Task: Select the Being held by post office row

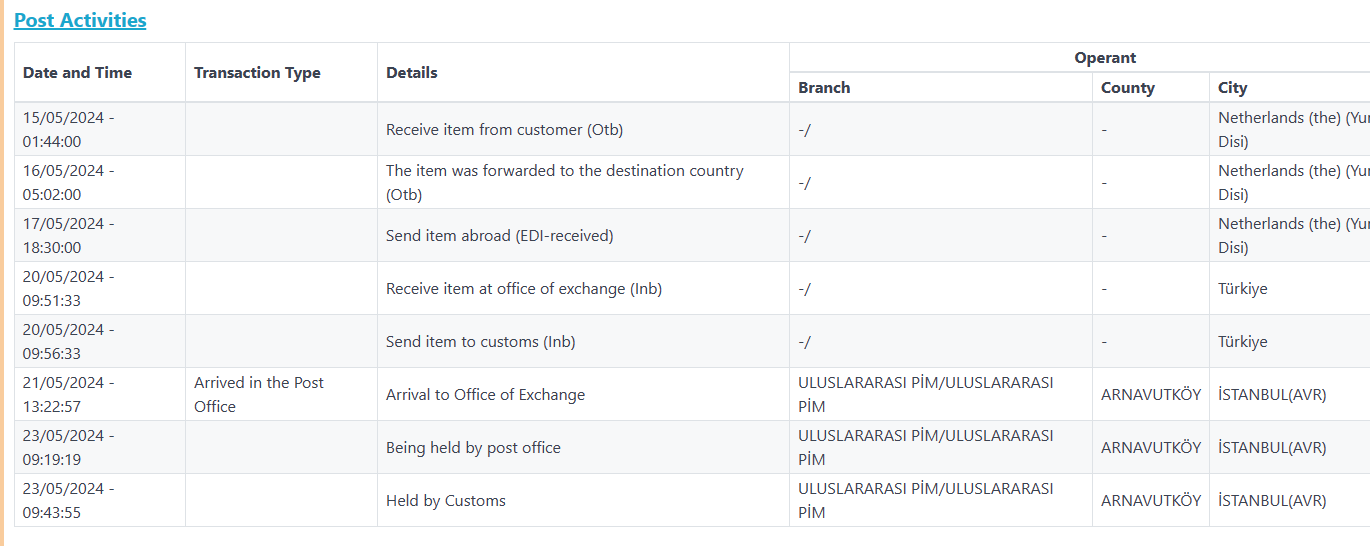Action: click(x=473, y=448)
